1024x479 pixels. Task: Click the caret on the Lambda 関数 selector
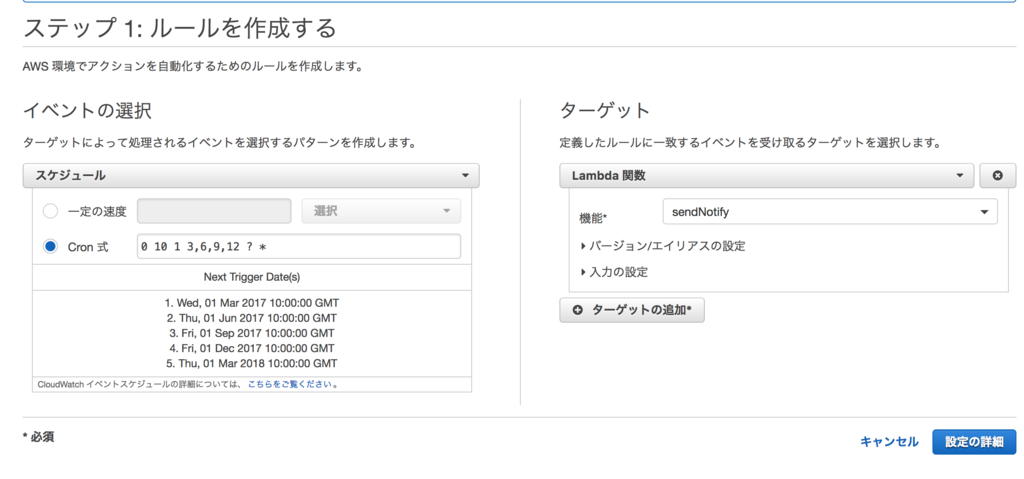point(959,176)
